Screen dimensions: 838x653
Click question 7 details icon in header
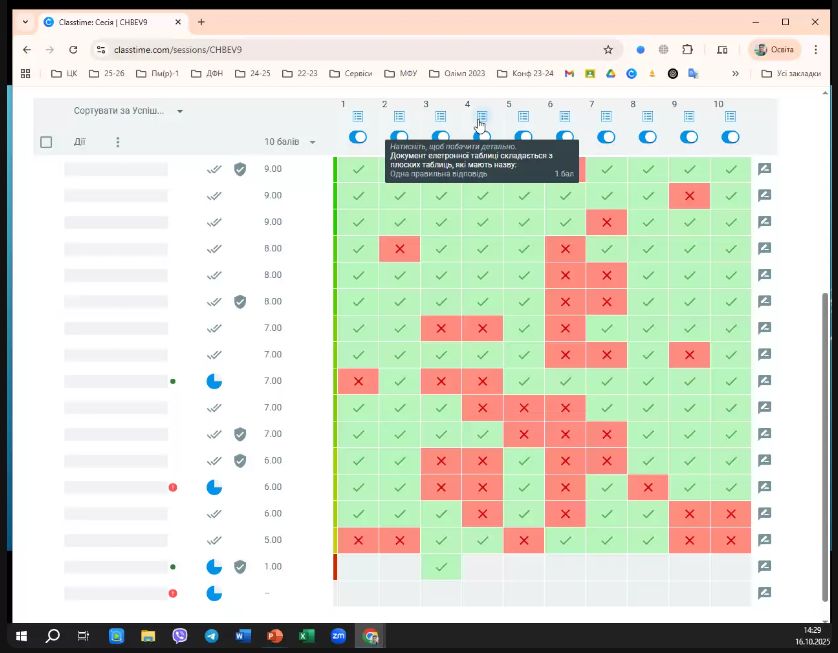[606, 117]
